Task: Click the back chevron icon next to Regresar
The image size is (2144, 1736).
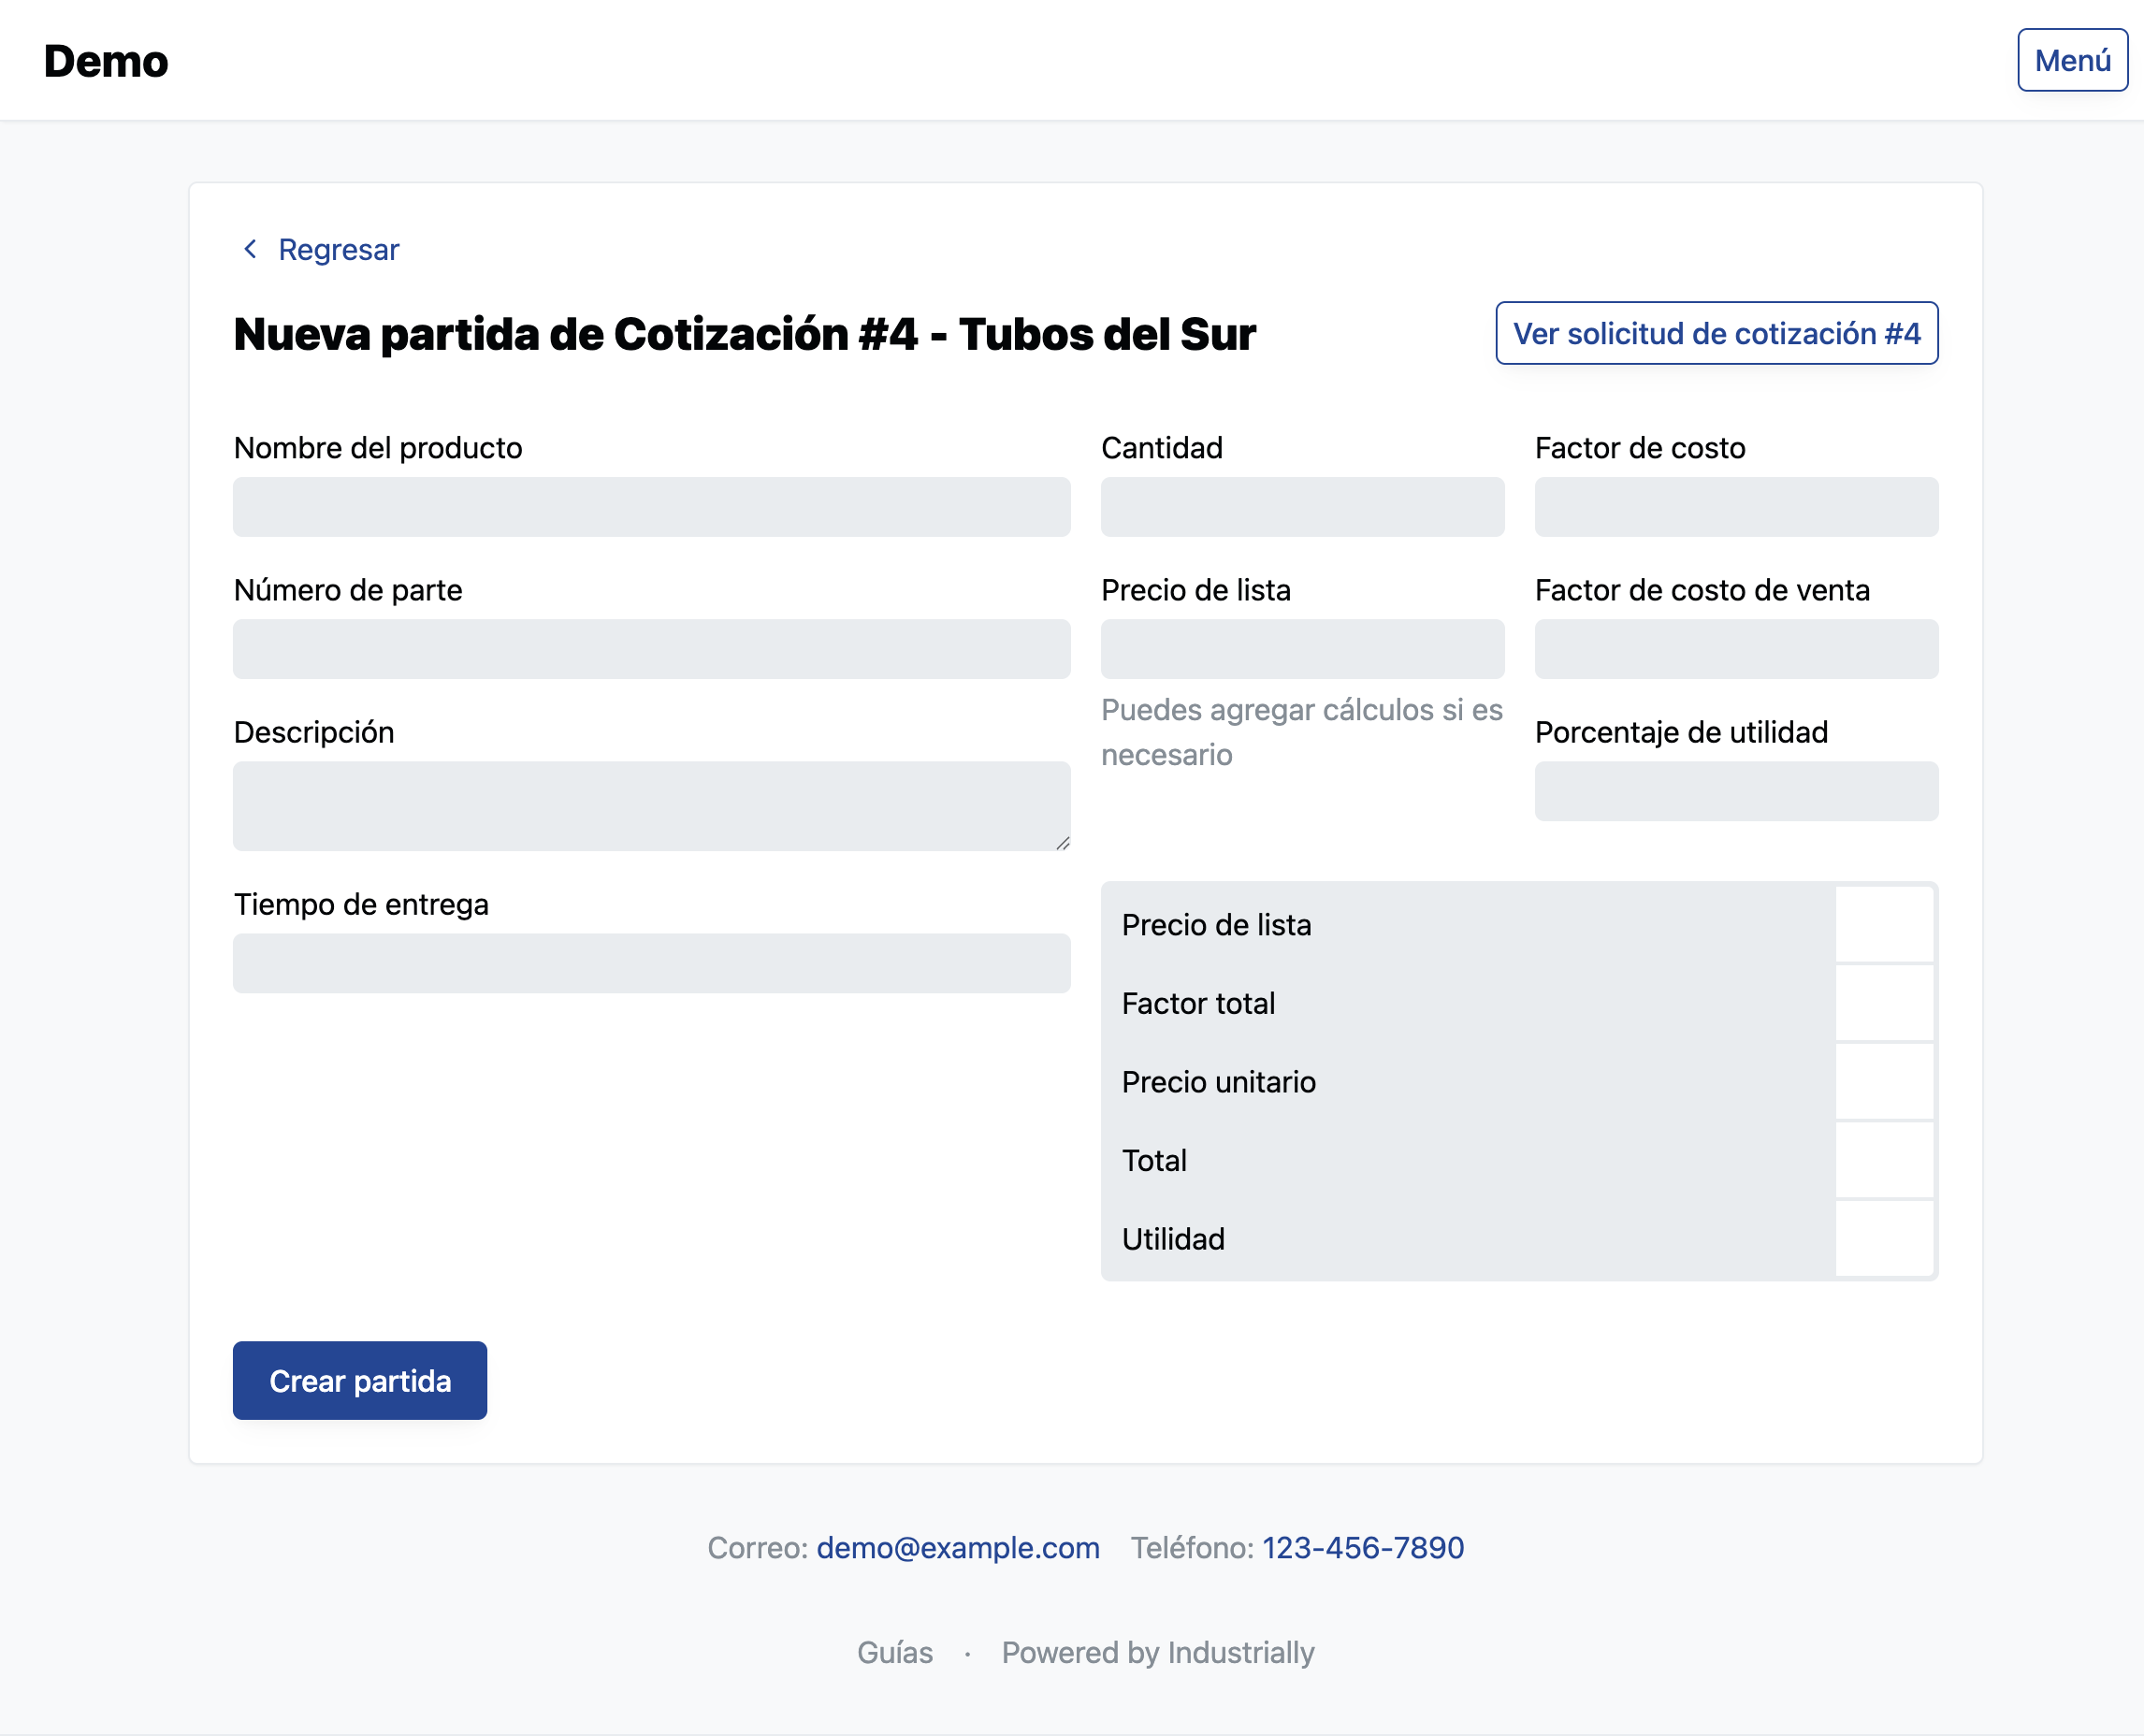Action: (x=250, y=249)
